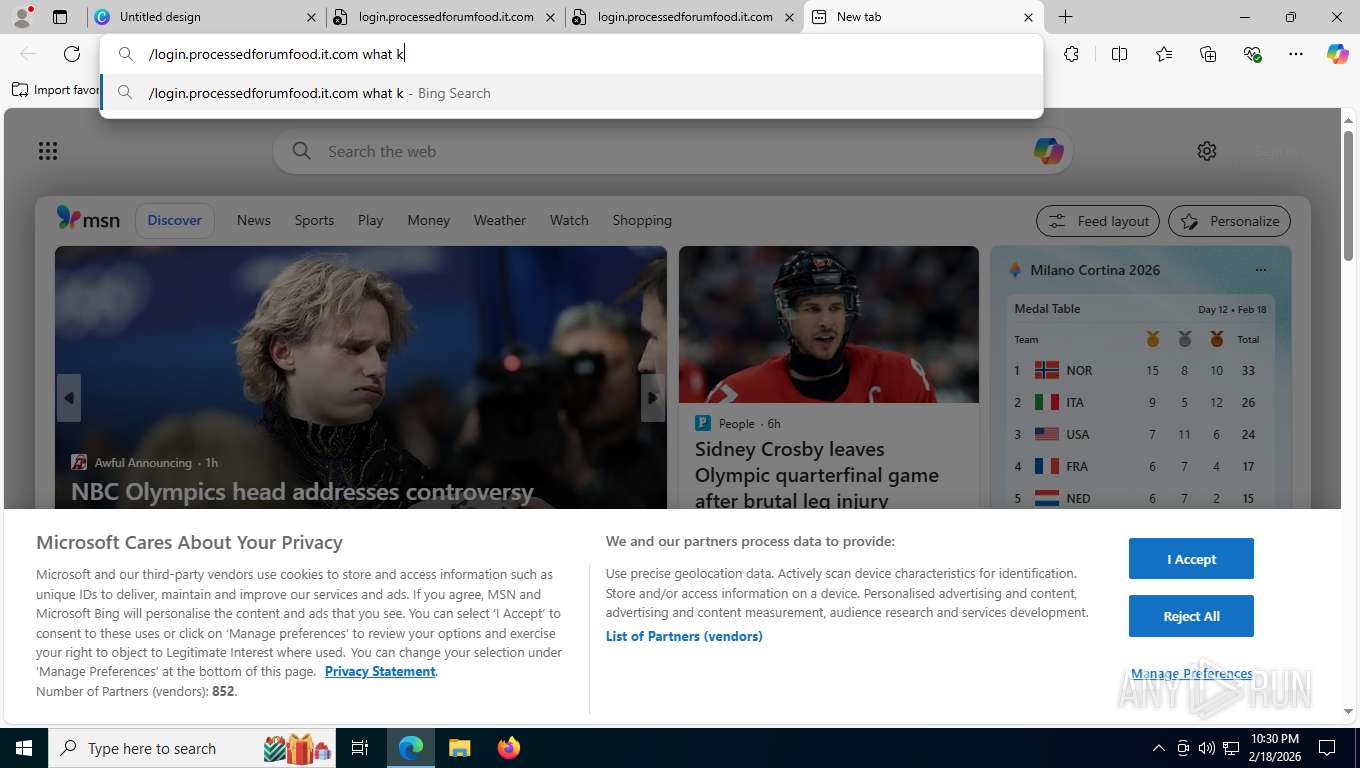Show hidden system tray icons chevron
1360x768 pixels.
pyautogui.click(x=1159, y=748)
